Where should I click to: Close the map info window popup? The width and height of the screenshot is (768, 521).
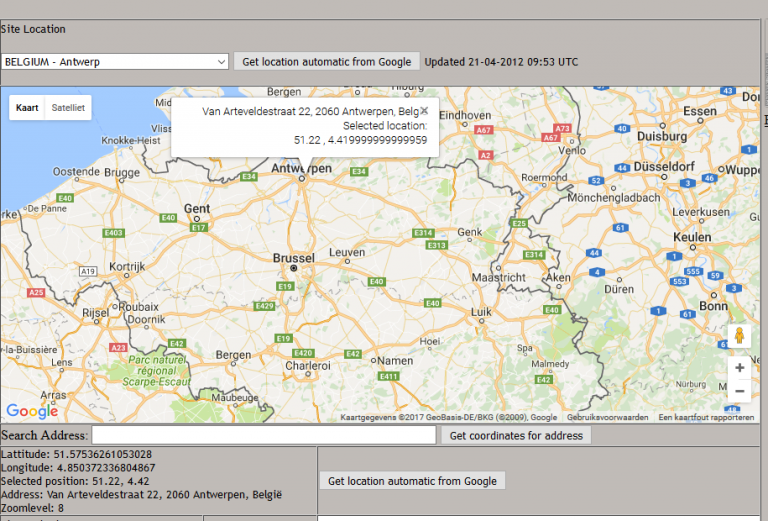click(424, 111)
